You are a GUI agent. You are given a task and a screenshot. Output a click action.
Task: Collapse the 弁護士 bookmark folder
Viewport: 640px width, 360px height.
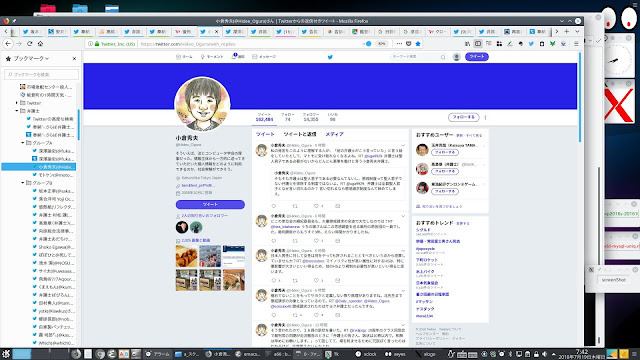17,111
